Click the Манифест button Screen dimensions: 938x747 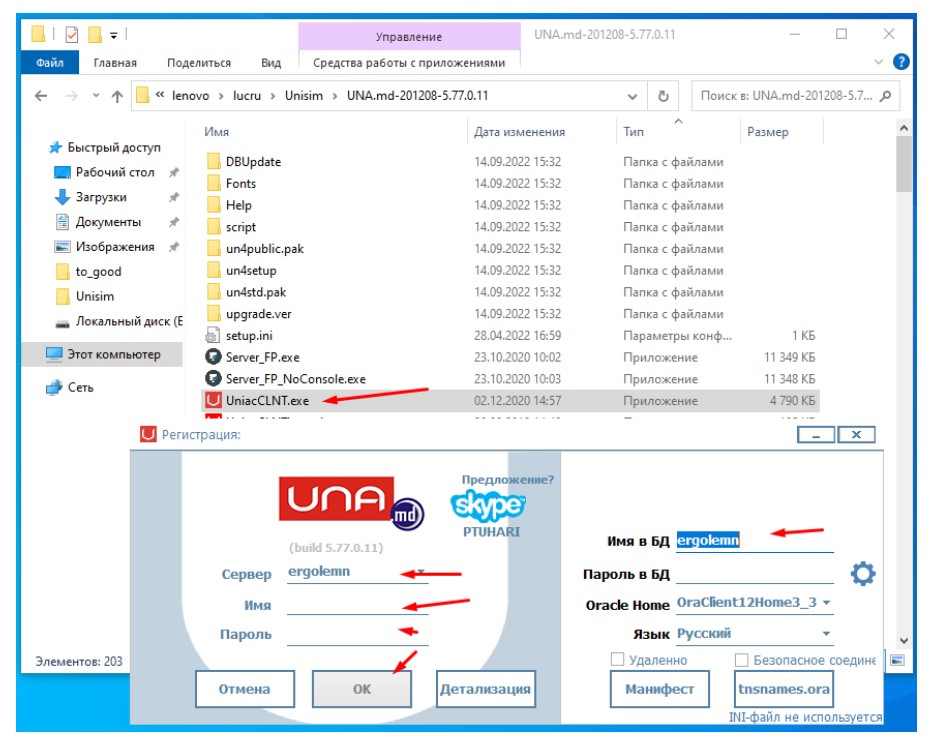coord(660,689)
